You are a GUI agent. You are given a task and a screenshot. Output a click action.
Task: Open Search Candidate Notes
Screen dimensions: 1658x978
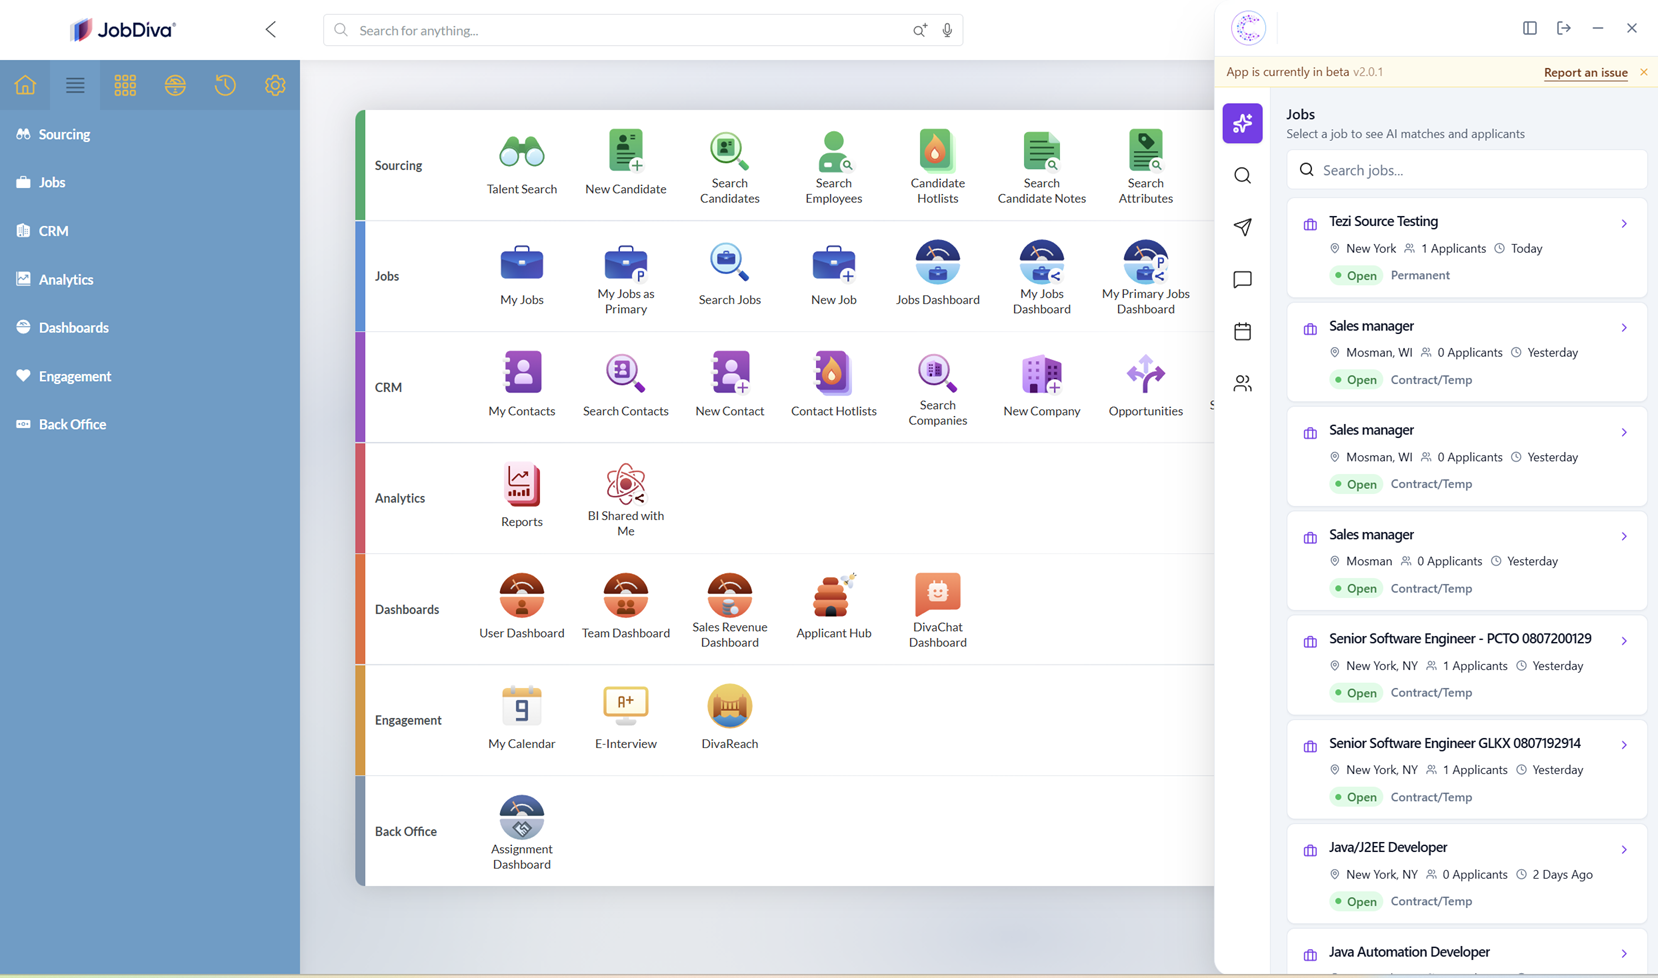click(1042, 150)
